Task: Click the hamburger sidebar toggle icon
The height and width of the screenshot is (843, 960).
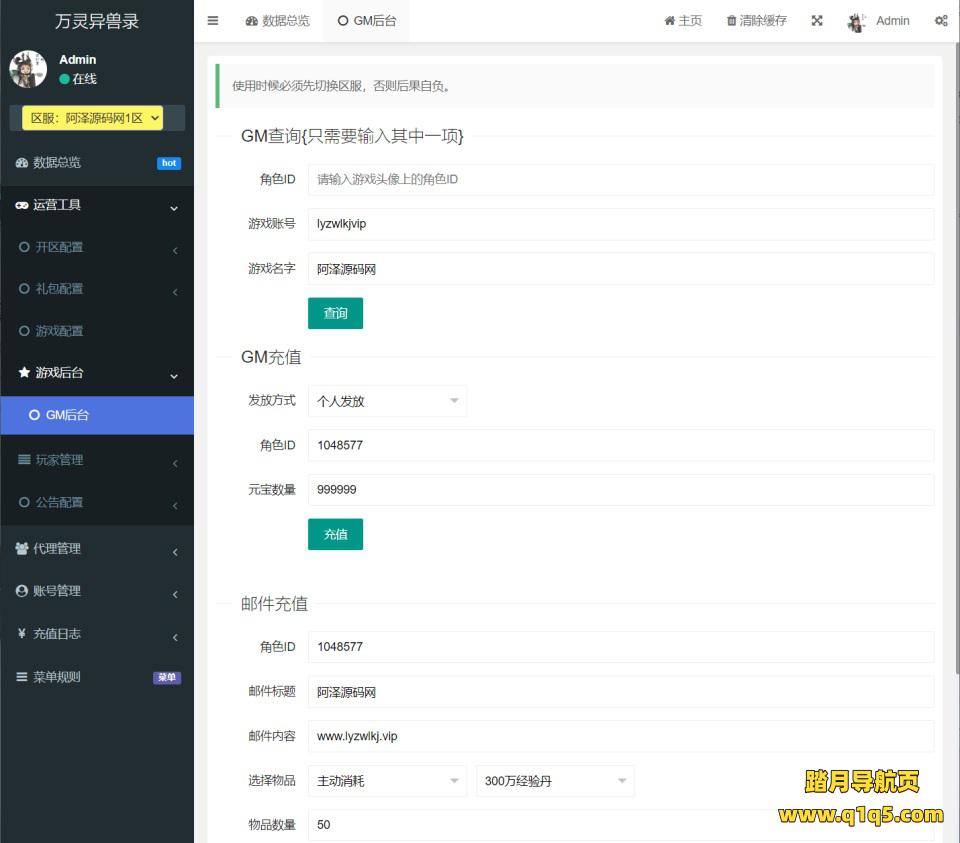Action: [x=213, y=21]
